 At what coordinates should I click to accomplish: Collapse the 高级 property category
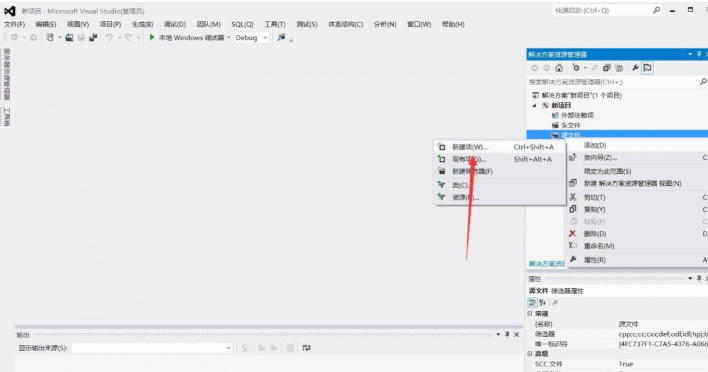pyautogui.click(x=530, y=353)
